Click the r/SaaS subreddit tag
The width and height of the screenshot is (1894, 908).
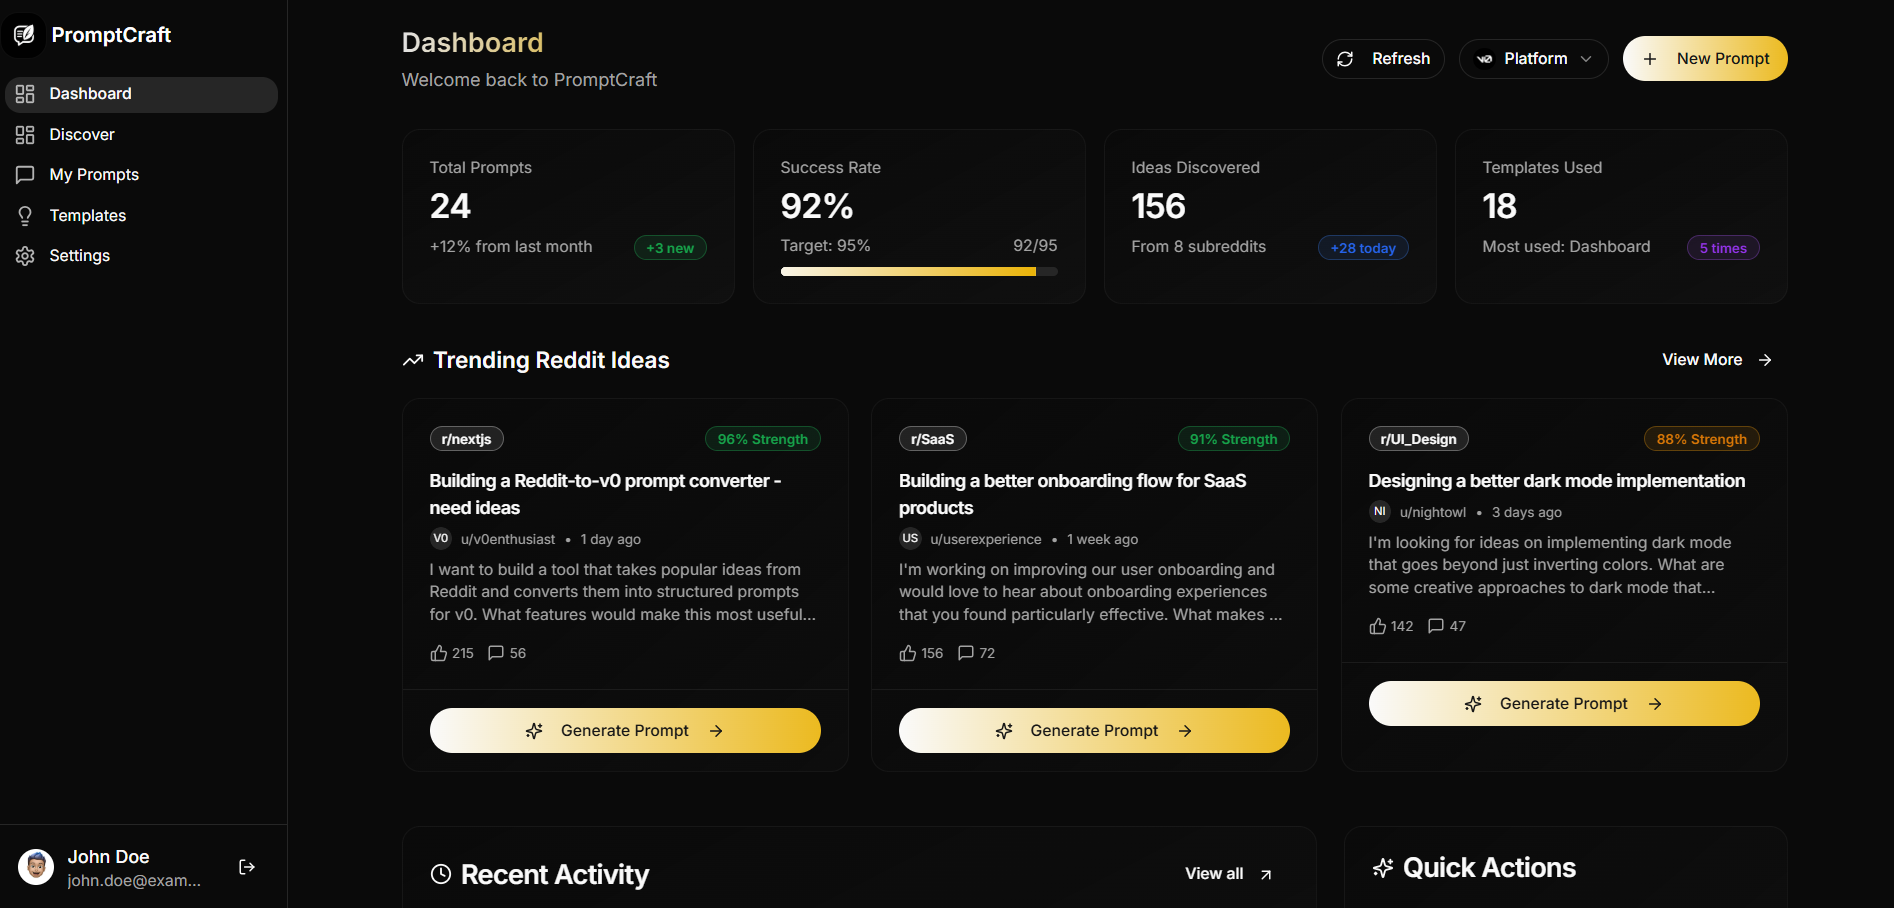tap(932, 439)
